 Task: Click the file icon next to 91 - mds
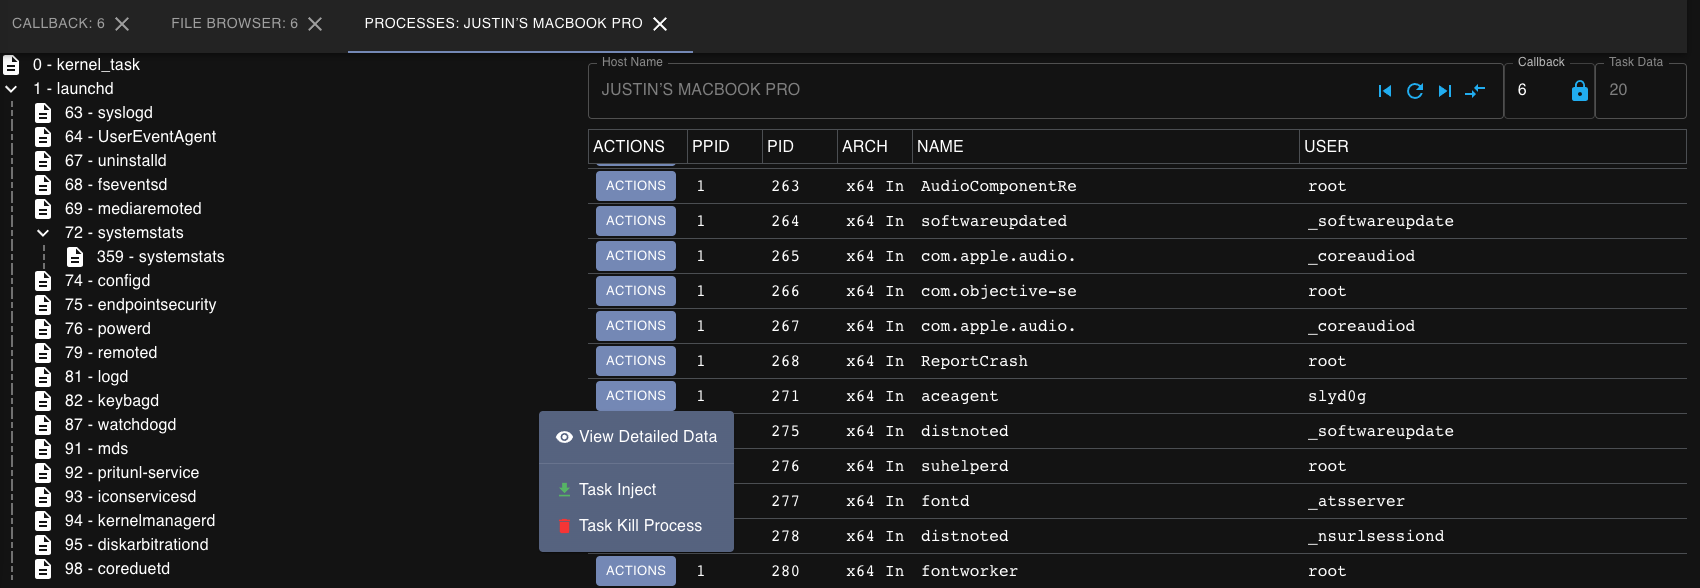43,449
